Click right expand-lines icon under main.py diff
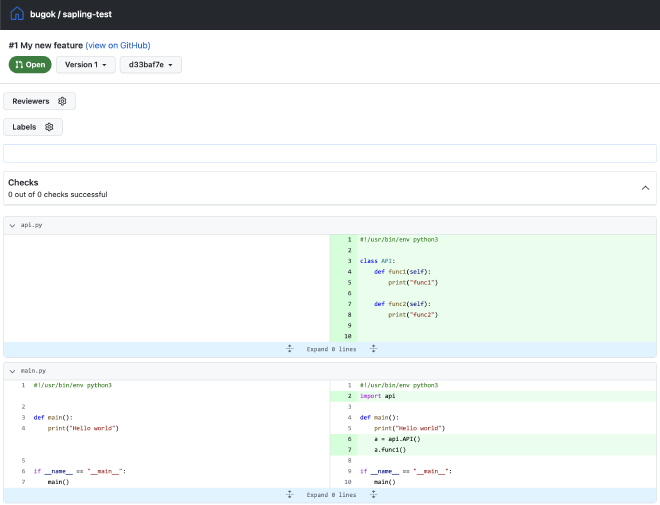The width and height of the screenshot is (660, 505). pyautogui.click(x=373, y=494)
